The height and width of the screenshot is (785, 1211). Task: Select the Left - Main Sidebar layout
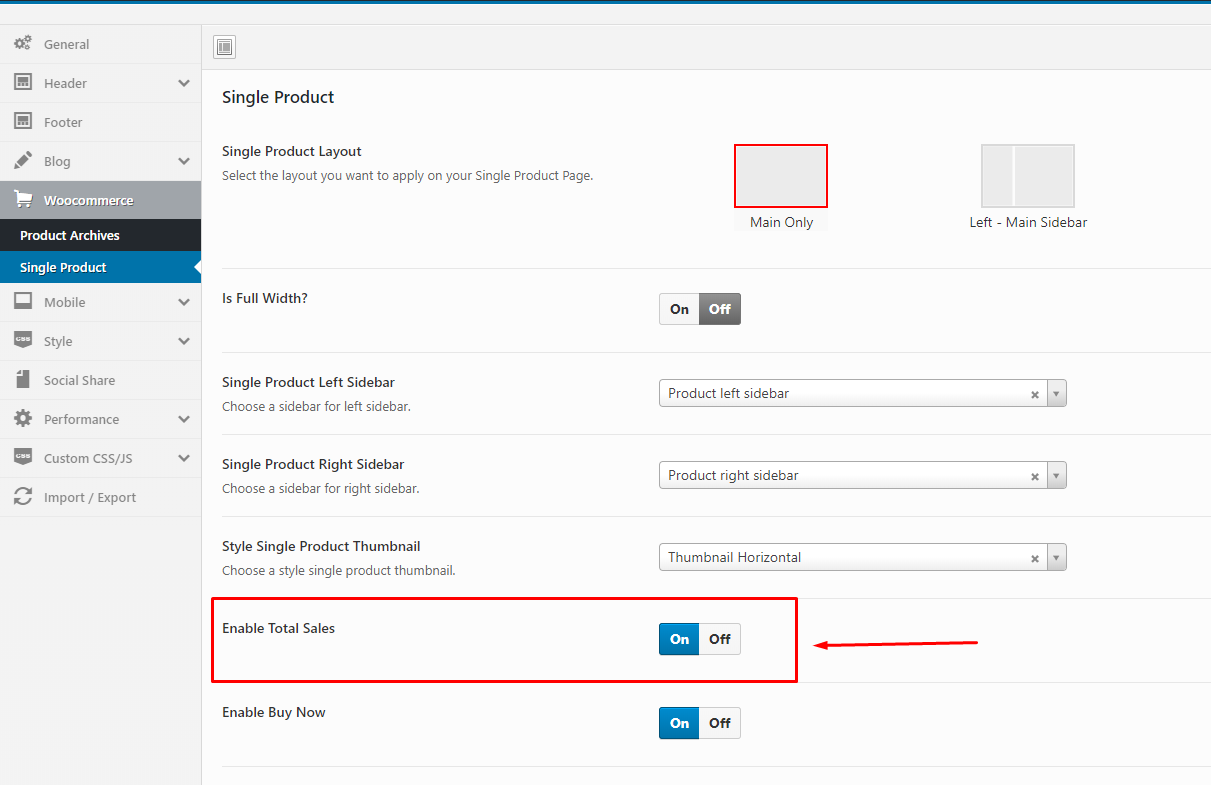click(x=1027, y=176)
